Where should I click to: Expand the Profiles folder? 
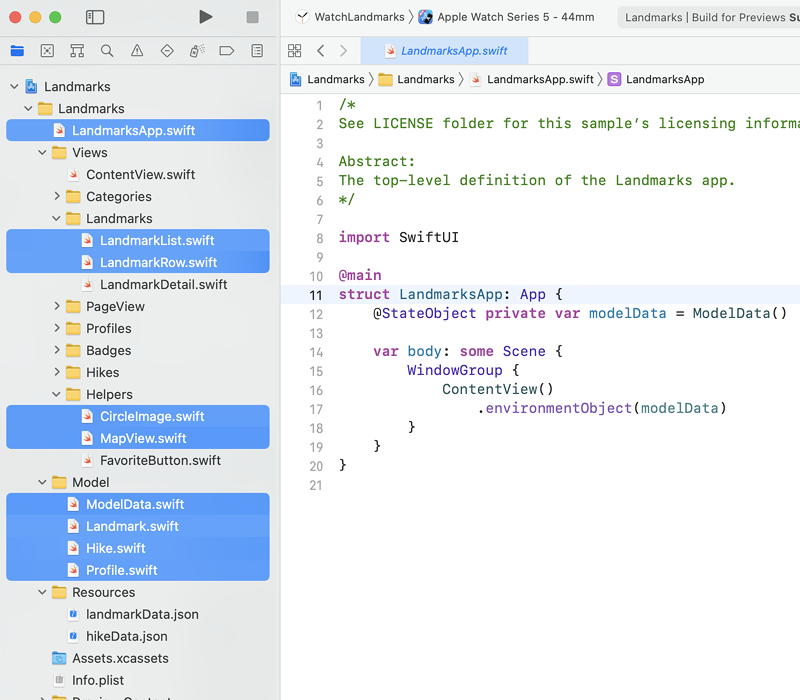[x=57, y=328]
